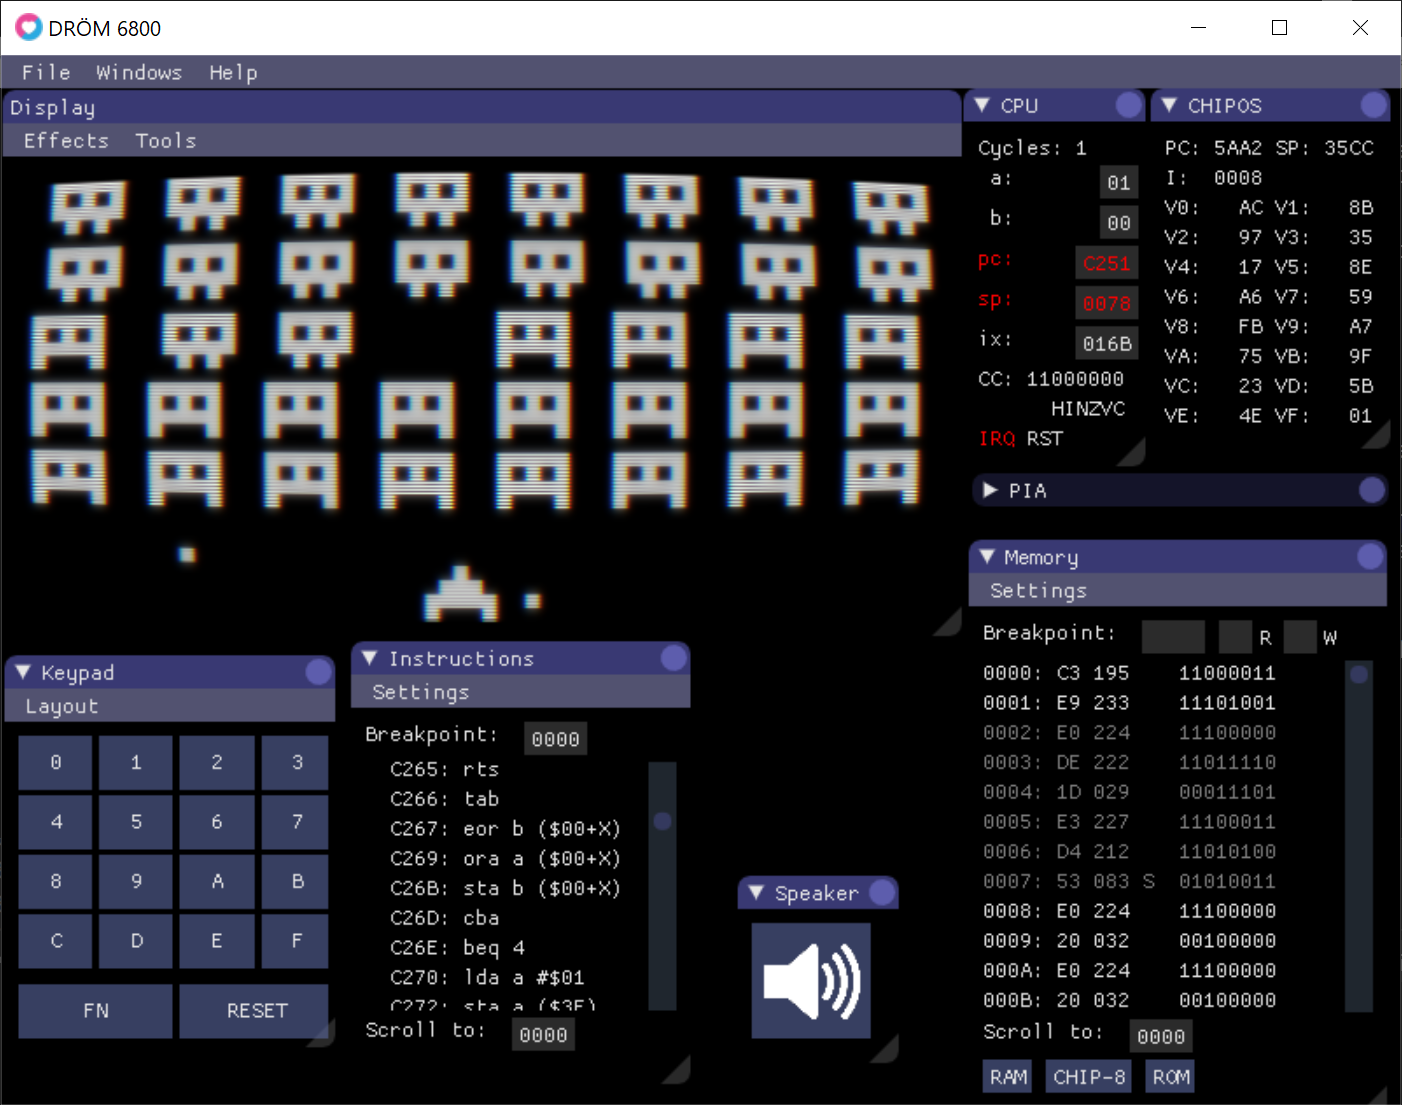Image resolution: width=1402 pixels, height=1105 pixels.
Task: Collapse the Memory panel
Action: pyautogui.click(x=988, y=557)
